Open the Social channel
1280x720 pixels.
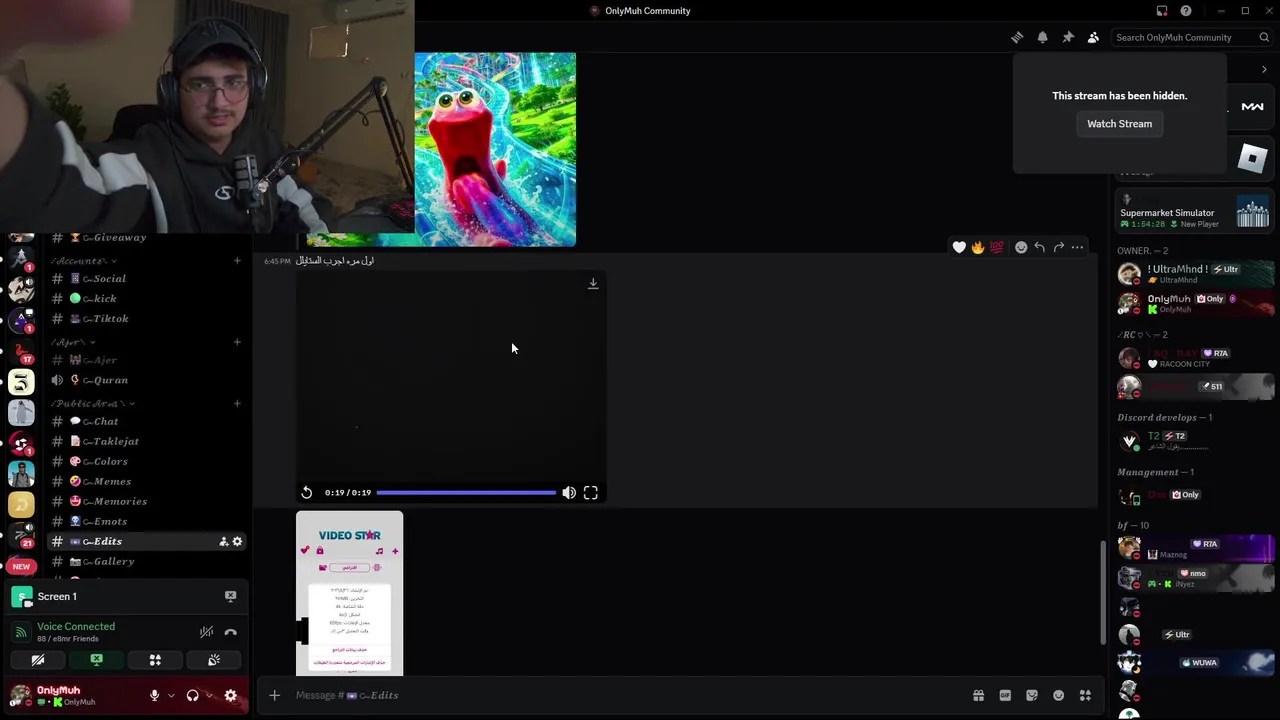point(148,278)
